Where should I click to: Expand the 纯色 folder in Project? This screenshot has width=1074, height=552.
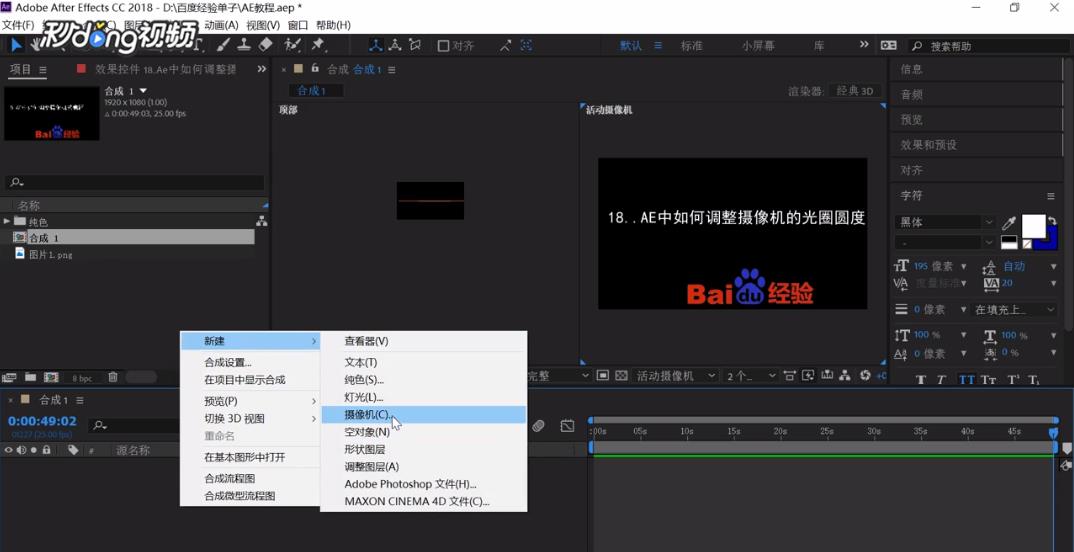[7, 221]
